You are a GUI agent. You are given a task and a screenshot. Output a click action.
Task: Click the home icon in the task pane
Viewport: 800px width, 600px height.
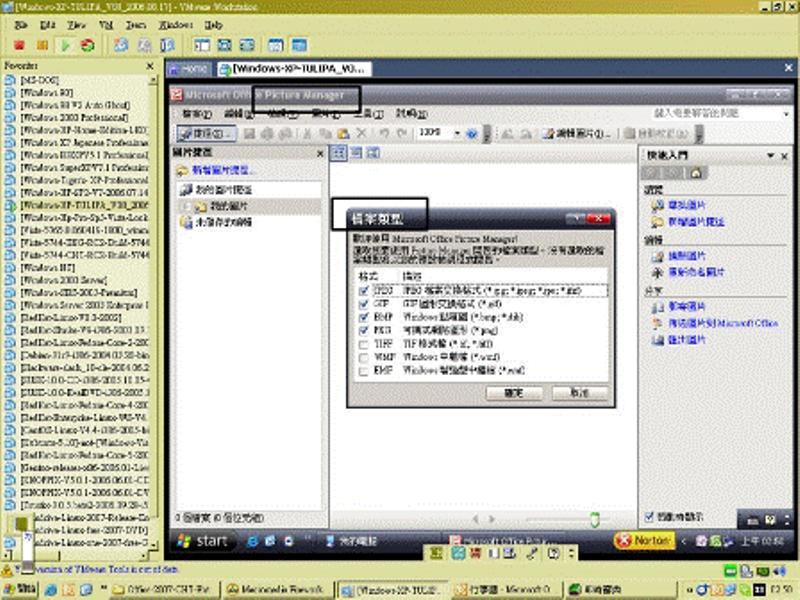pyautogui.click(x=695, y=173)
